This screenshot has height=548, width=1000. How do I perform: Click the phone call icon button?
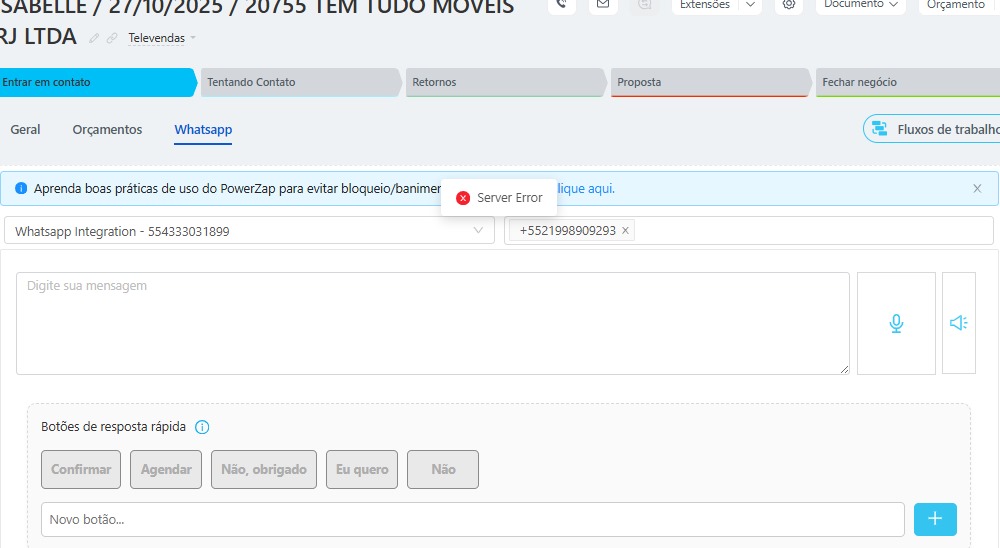562,4
